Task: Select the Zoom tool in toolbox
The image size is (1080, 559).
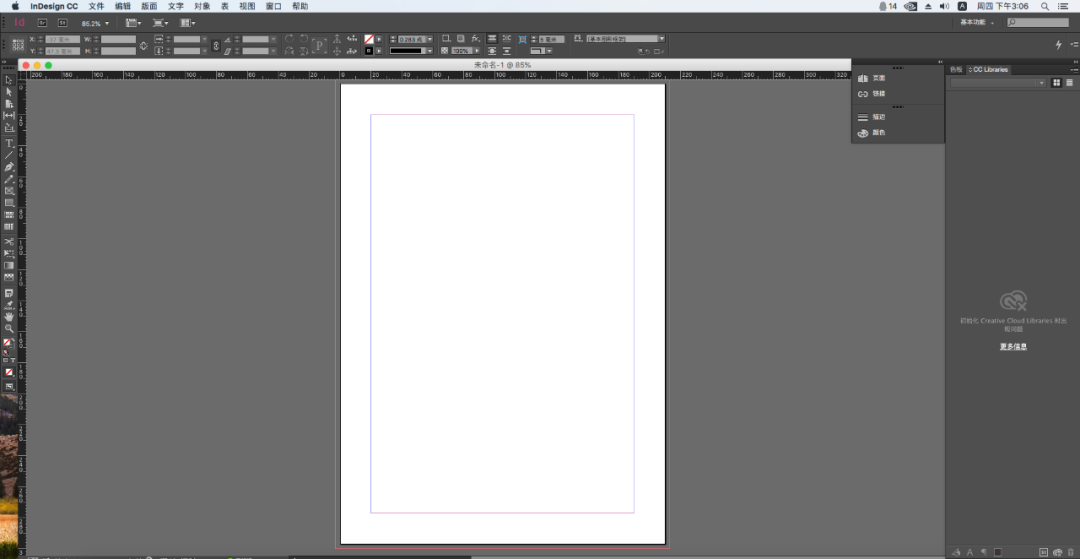Action: pos(9,328)
